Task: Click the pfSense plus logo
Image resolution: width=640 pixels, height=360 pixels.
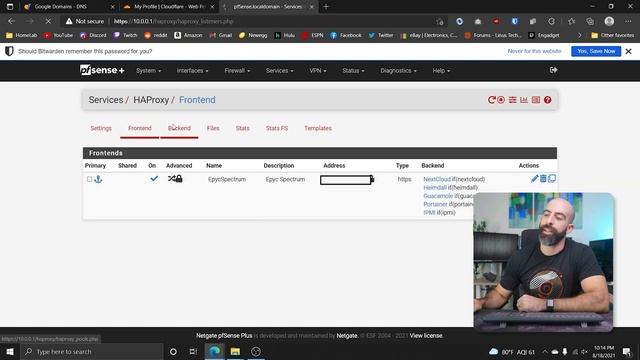Action: [102, 70]
